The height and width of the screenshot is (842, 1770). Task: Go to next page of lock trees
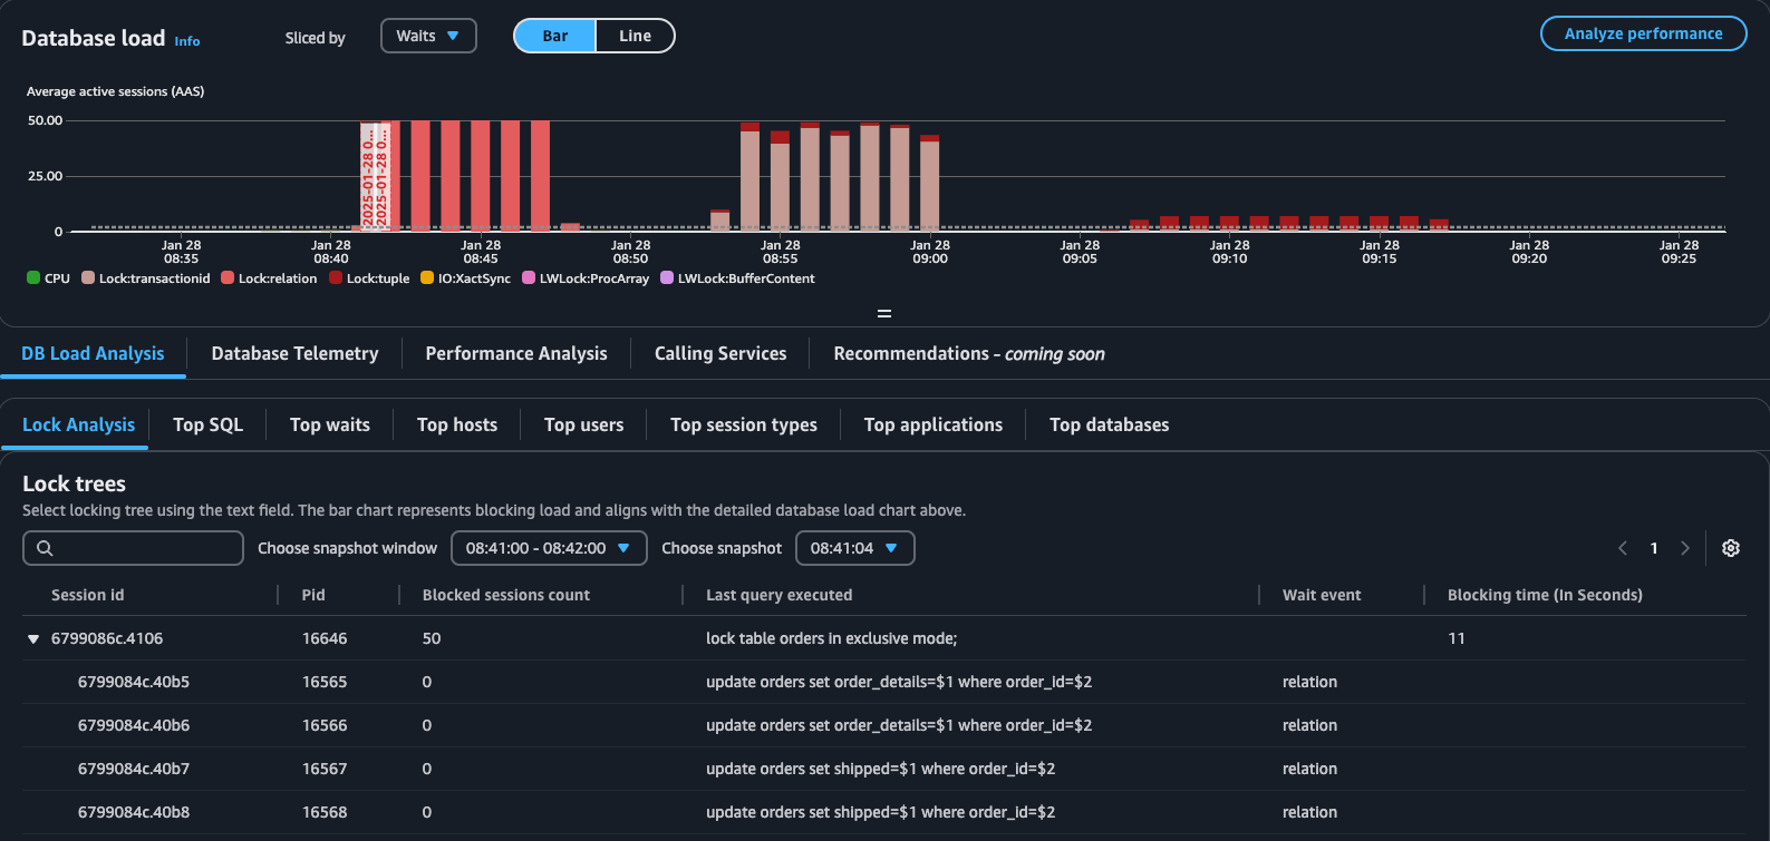point(1685,548)
